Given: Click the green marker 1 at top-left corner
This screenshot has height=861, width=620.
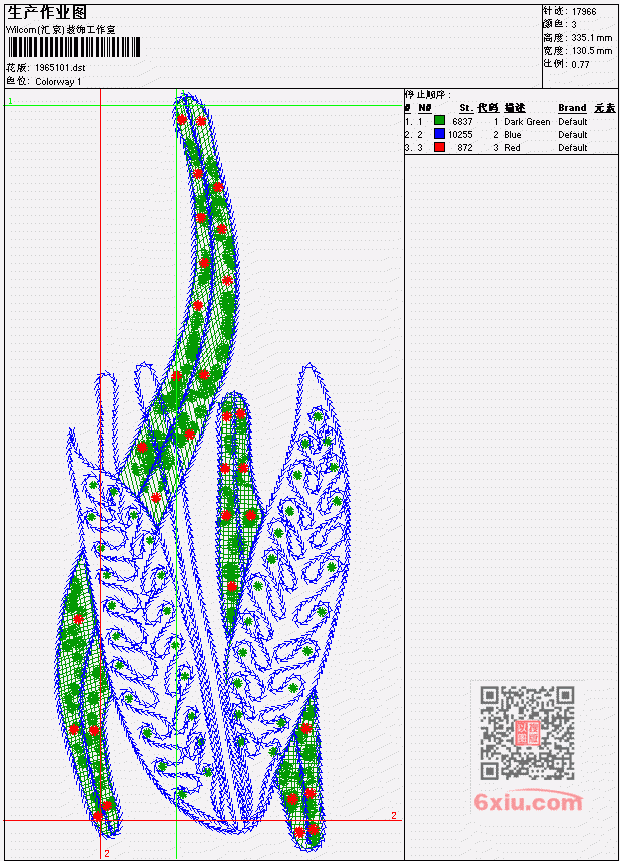Looking at the screenshot, I should tap(10, 101).
